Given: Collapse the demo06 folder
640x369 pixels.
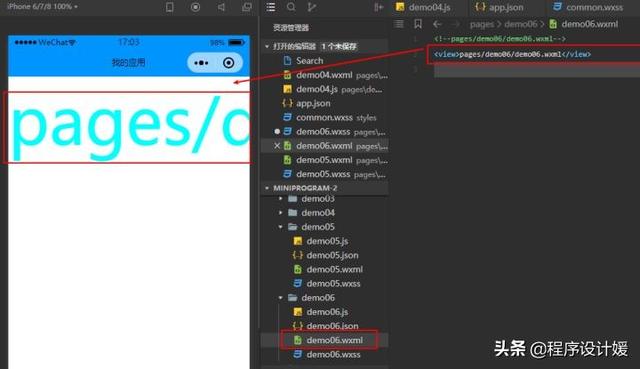Looking at the screenshot, I should pyautogui.click(x=280, y=298).
